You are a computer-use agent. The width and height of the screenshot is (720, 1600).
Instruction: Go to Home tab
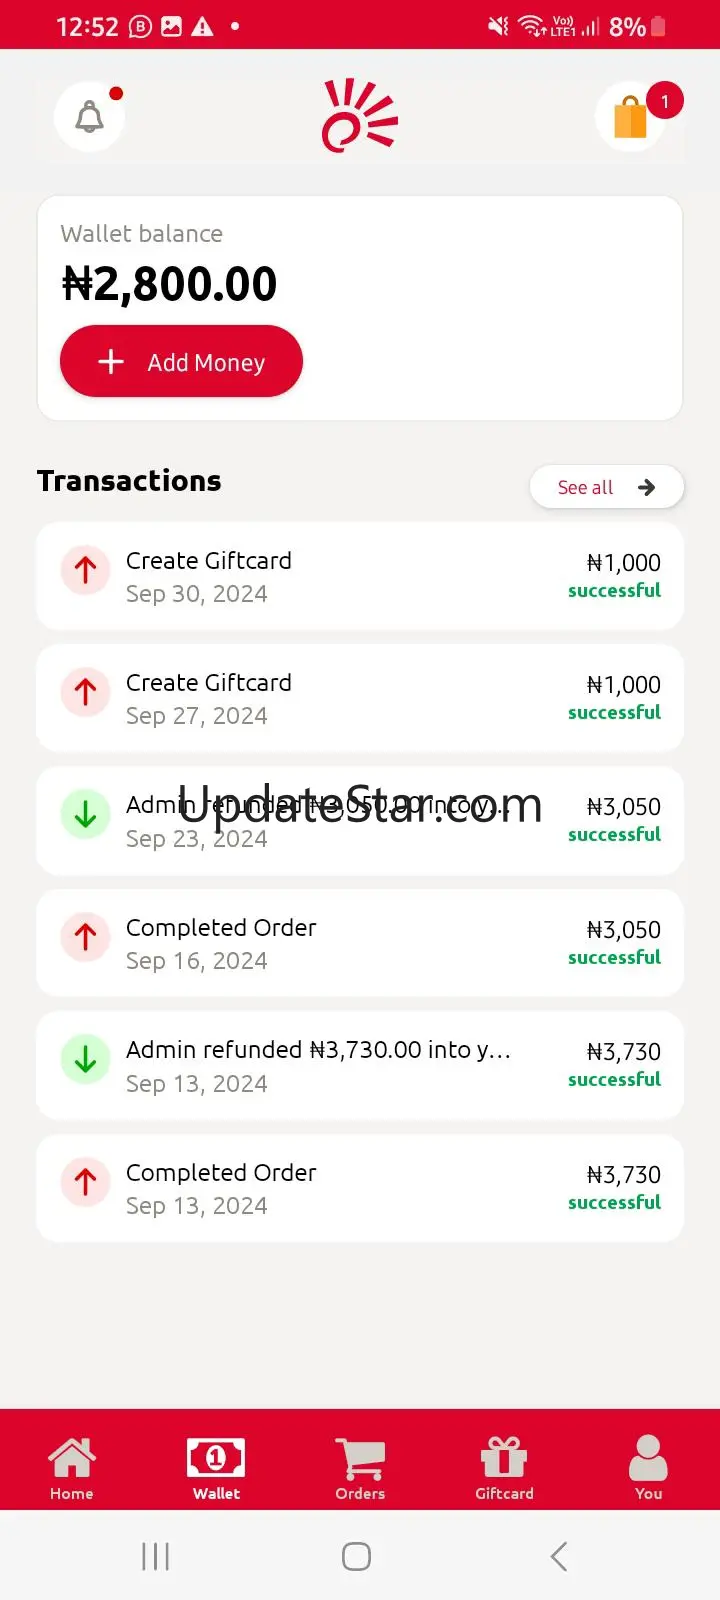pyautogui.click(x=72, y=1467)
